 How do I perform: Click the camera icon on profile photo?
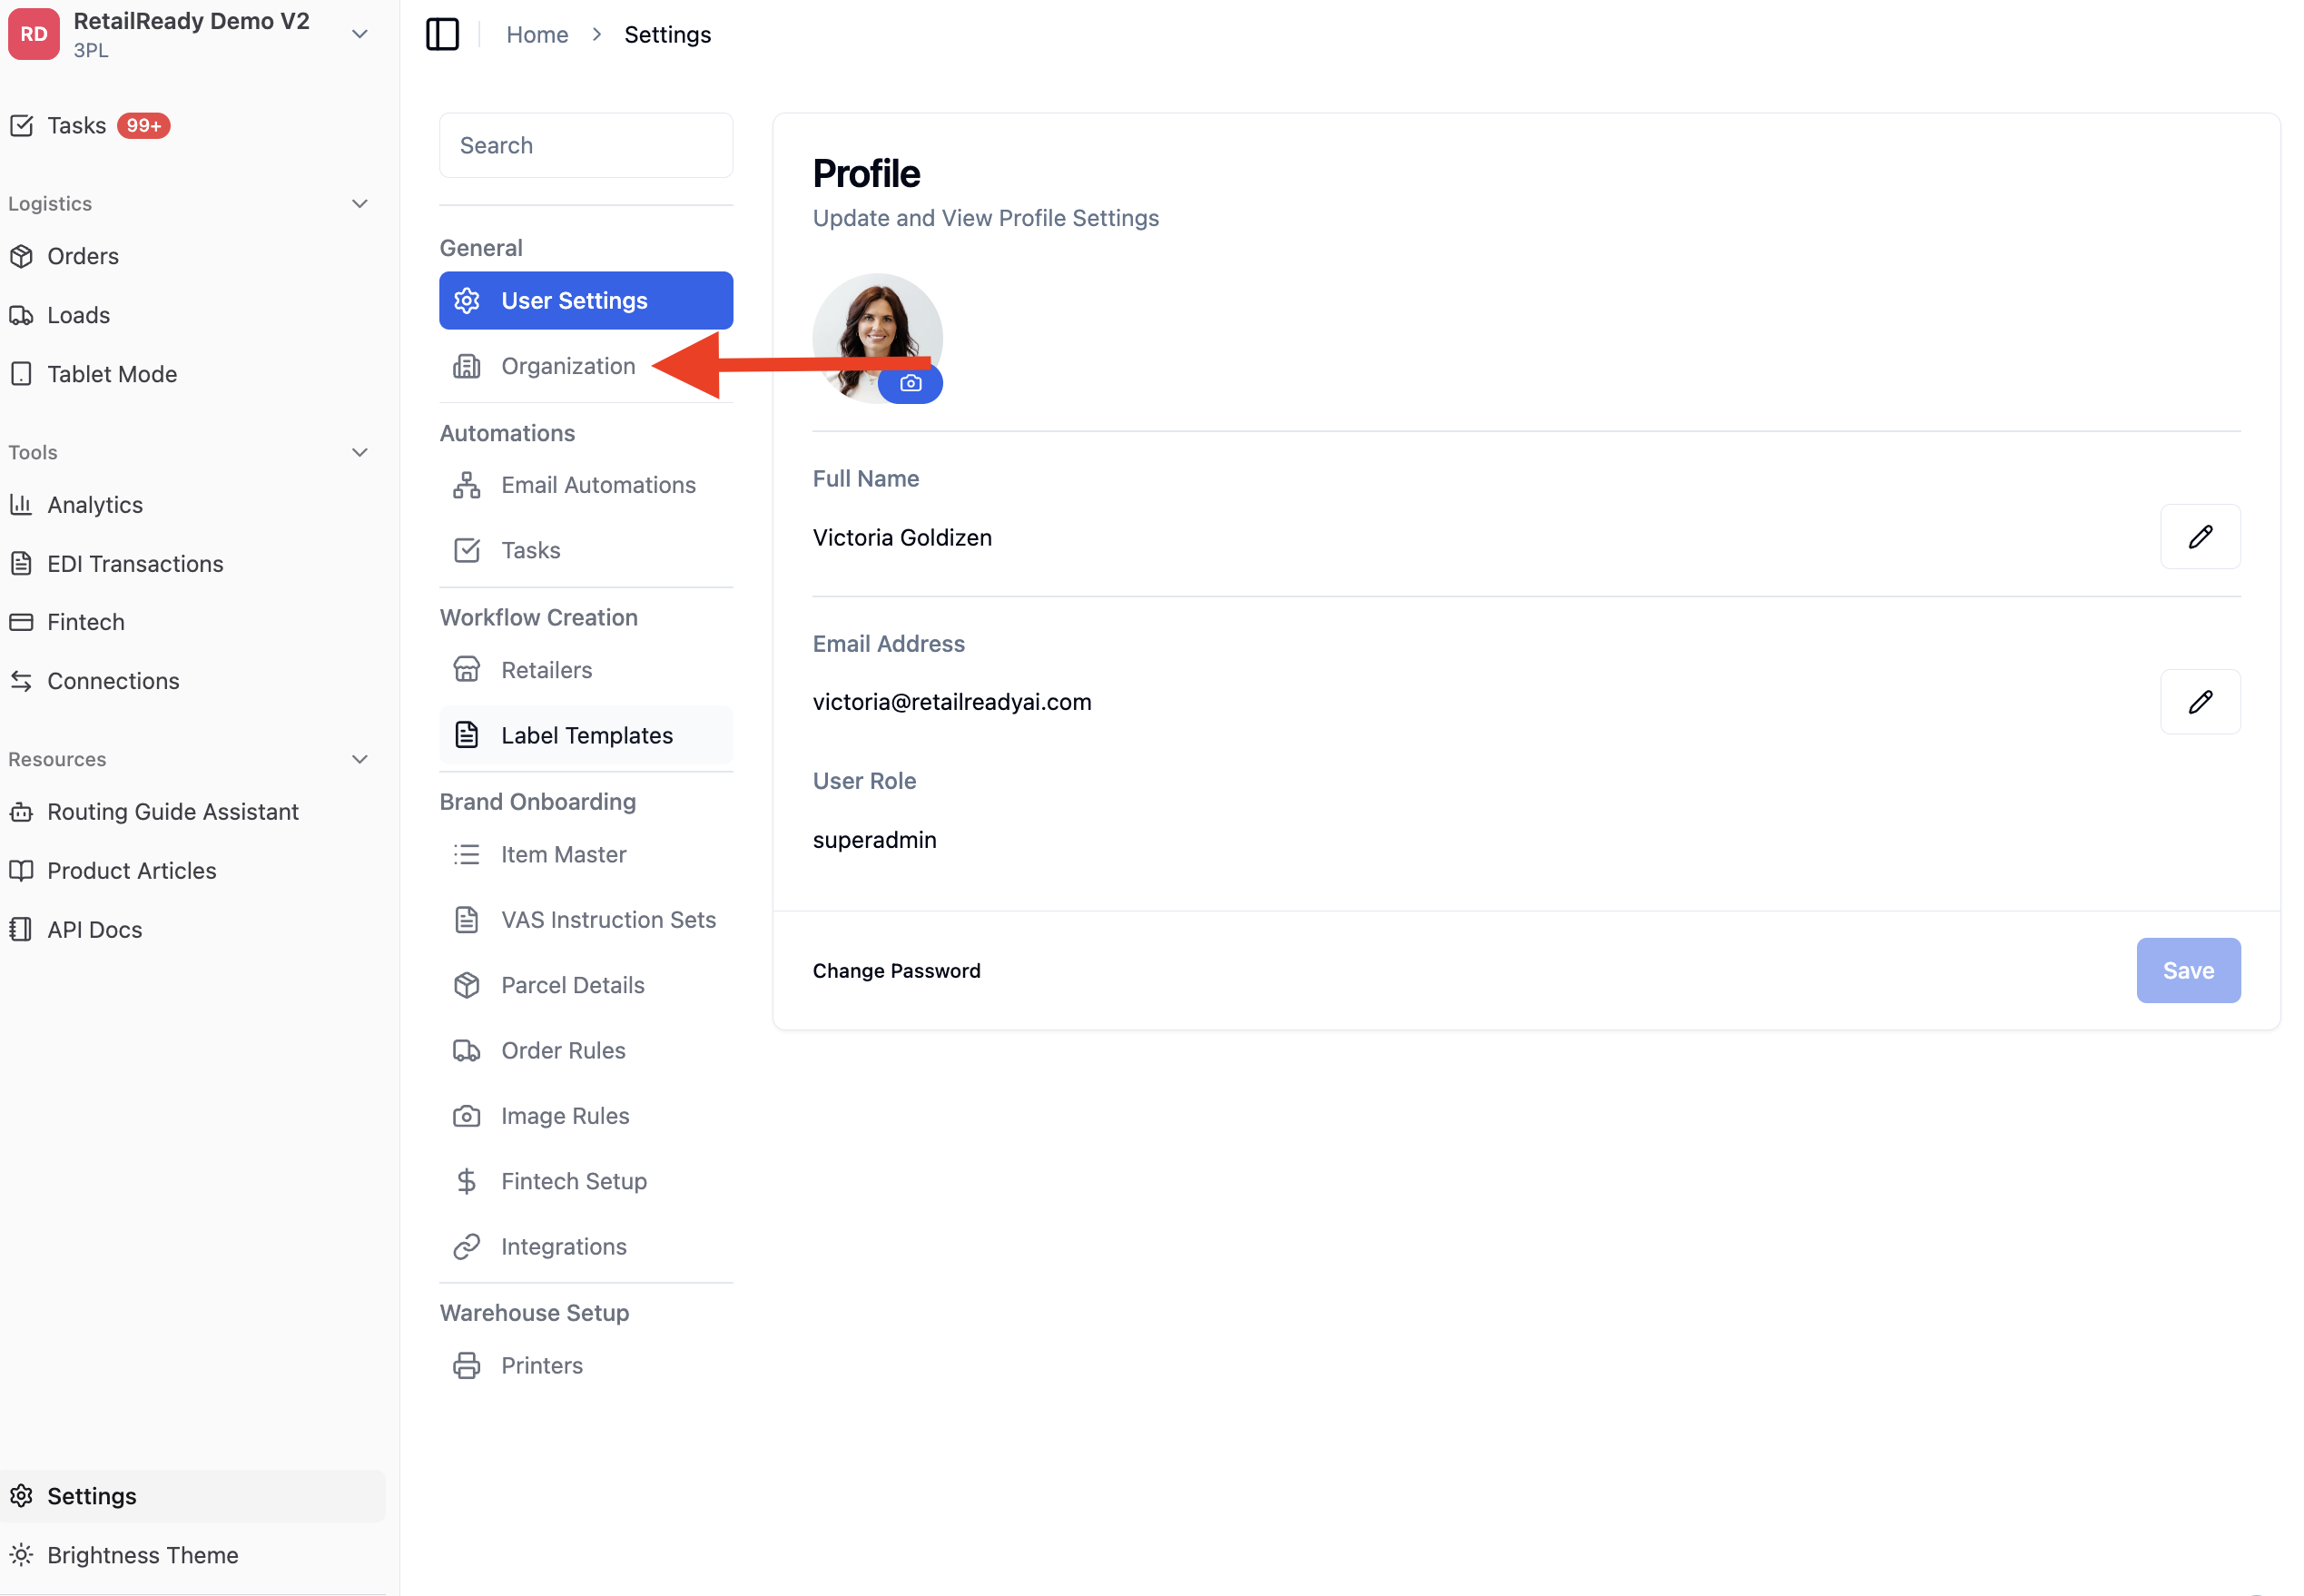[910, 384]
